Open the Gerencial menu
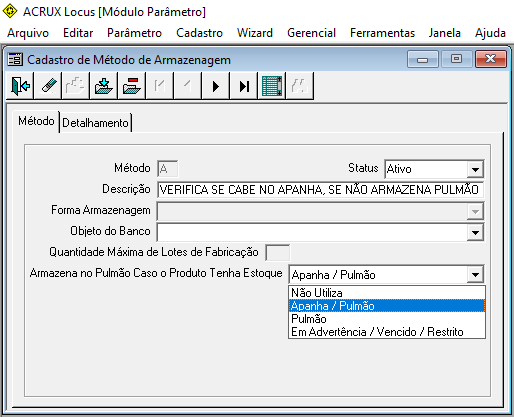 [311, 33]
